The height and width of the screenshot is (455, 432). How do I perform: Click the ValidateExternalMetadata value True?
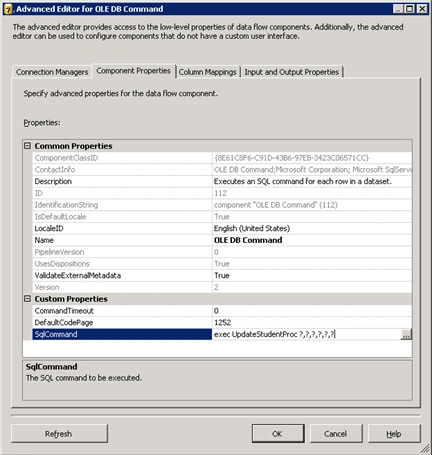(x=312, y=275)
